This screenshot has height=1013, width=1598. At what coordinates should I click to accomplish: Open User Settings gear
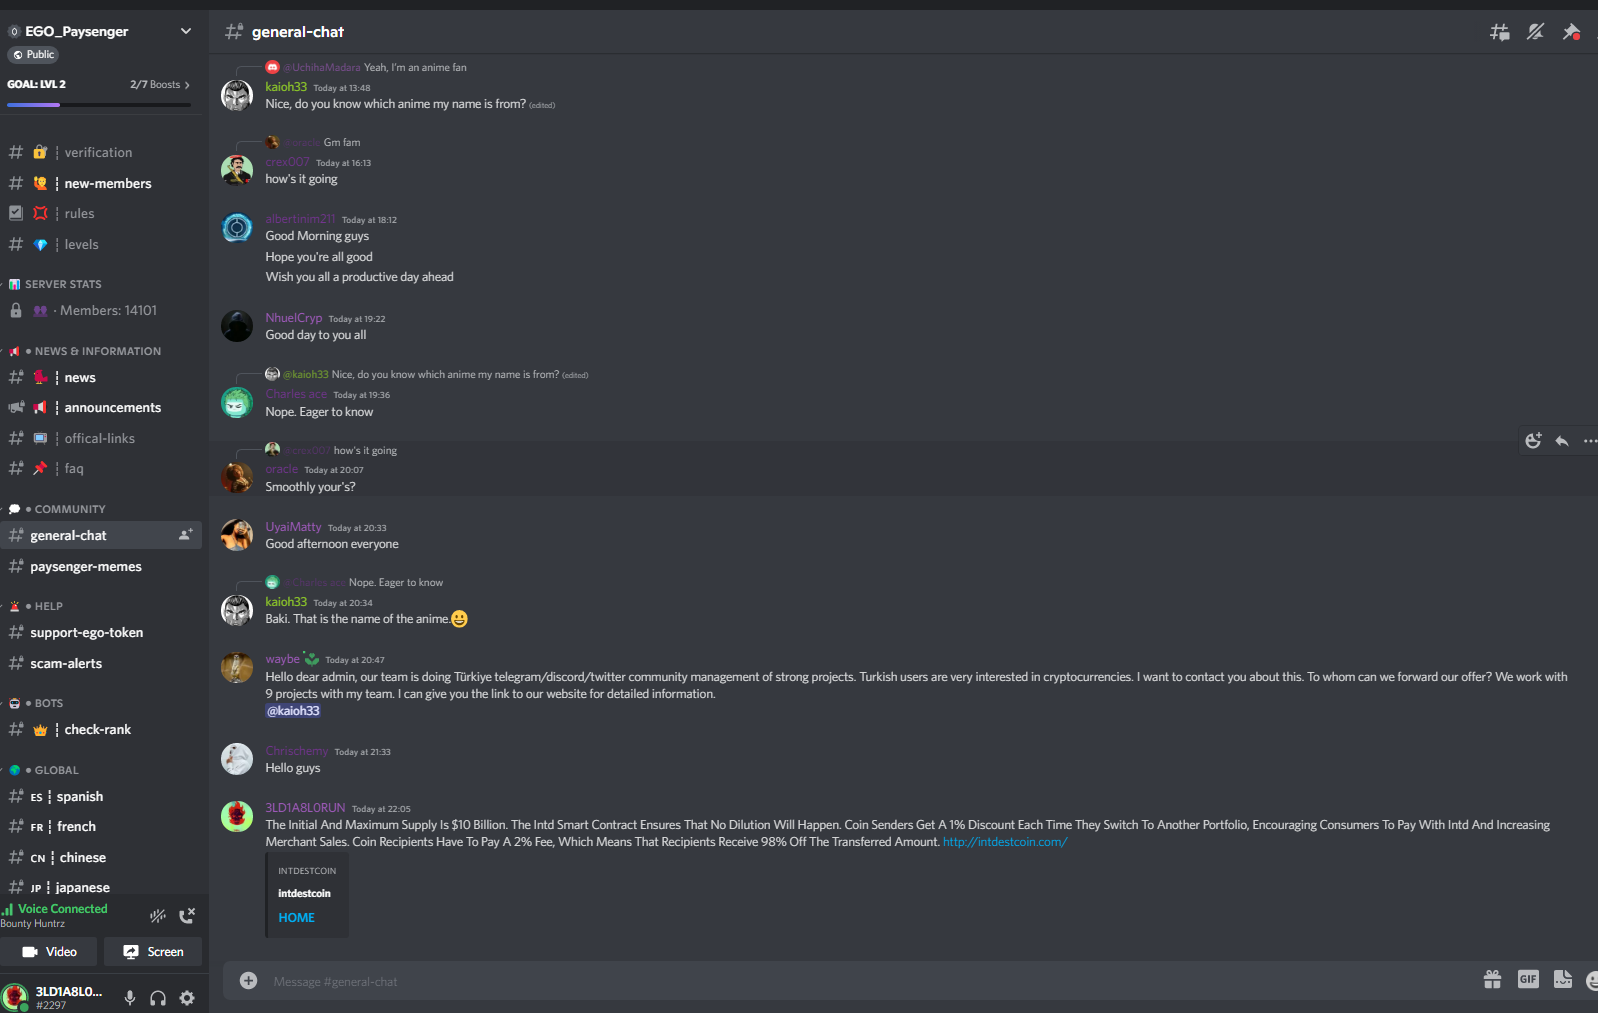pyautogui.click(x=187, y=997)
